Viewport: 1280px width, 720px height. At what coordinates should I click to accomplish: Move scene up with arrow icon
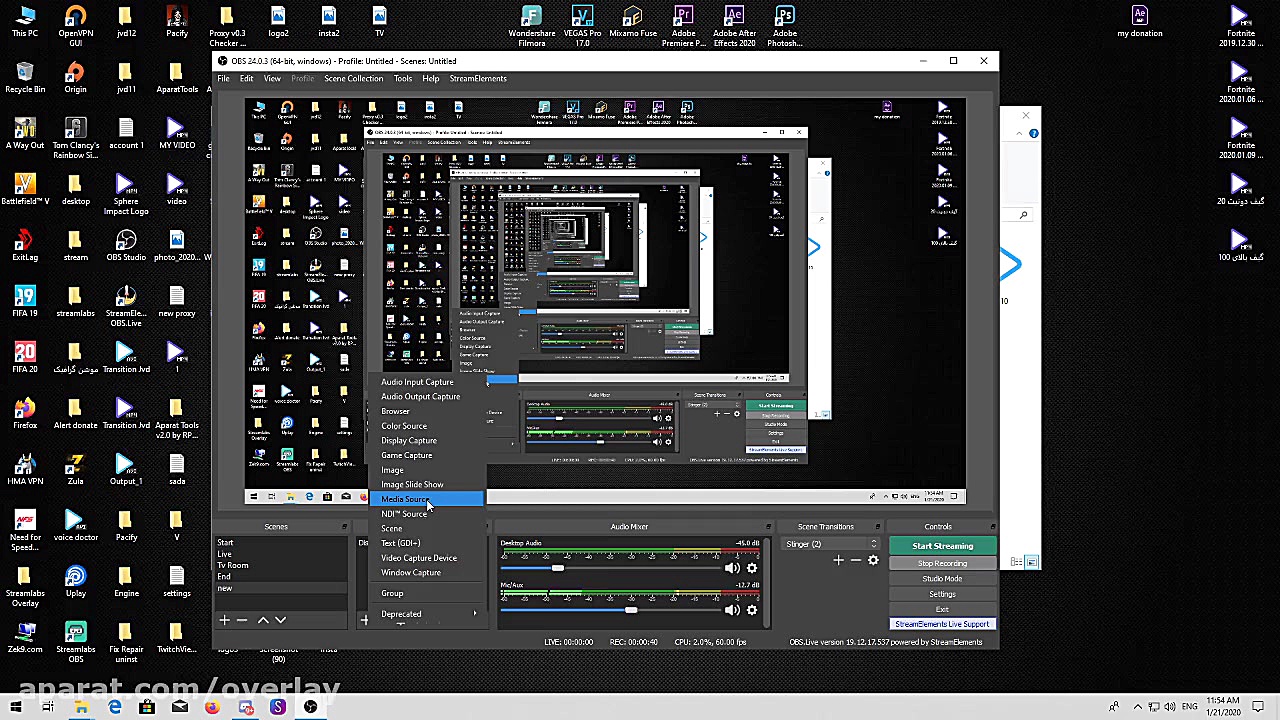(x=263, y=620)
